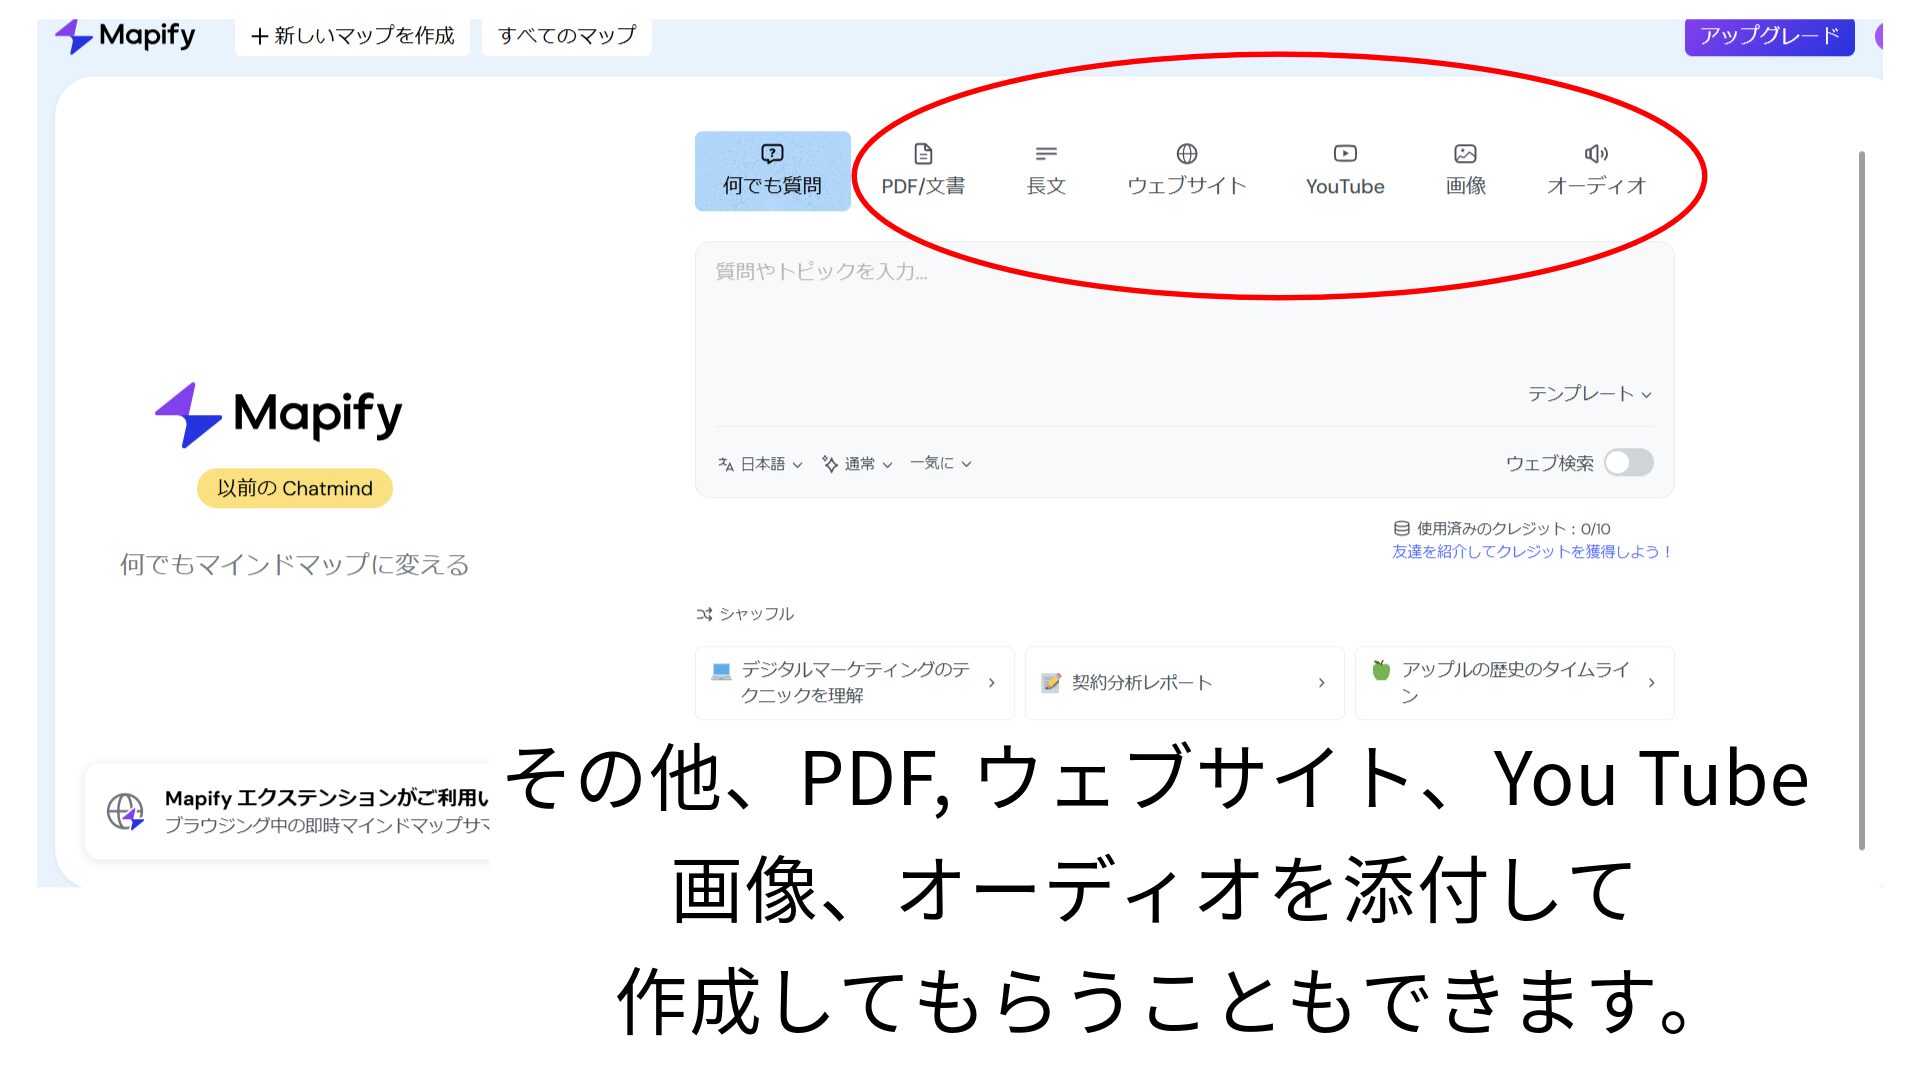Click 新しいマップを作成 in the top bar
1920x1080 pixels.
click(352, 34)
